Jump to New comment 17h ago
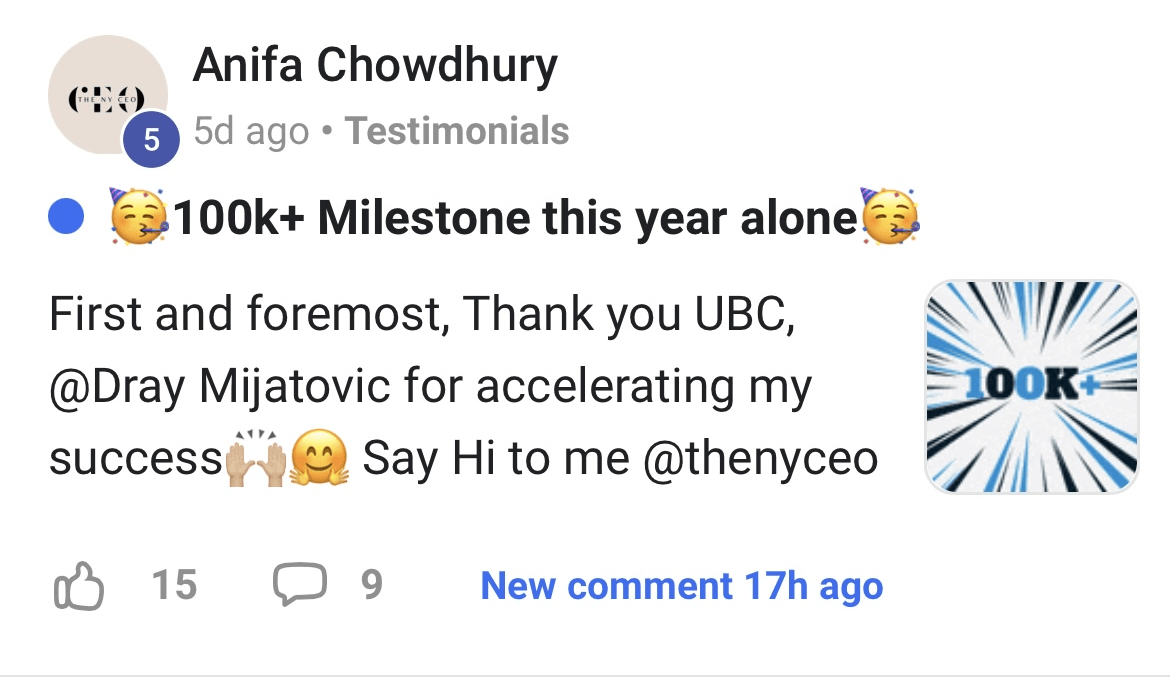This screenshot has width=1170, height=677. 681,586
